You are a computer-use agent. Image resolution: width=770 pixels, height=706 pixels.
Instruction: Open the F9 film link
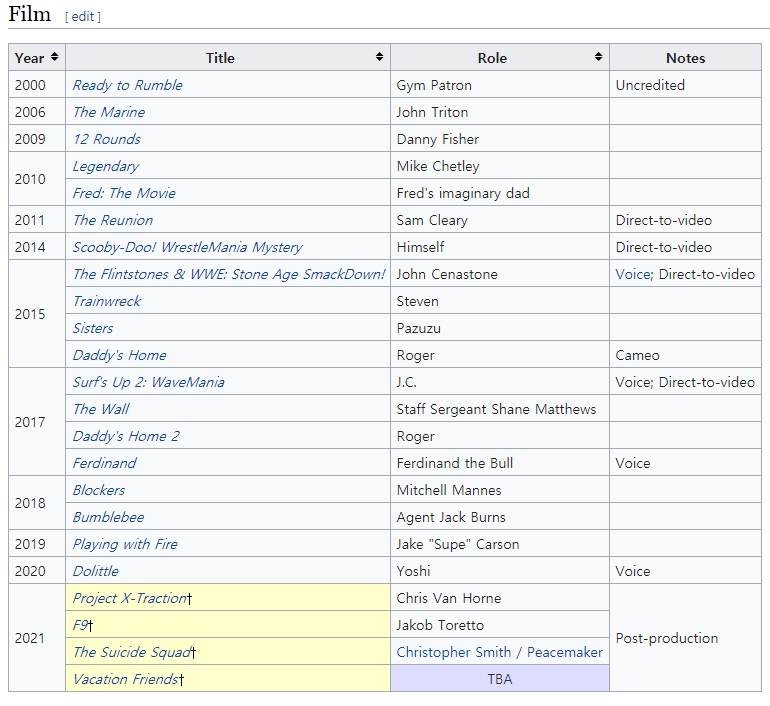(x=80, y=625)
